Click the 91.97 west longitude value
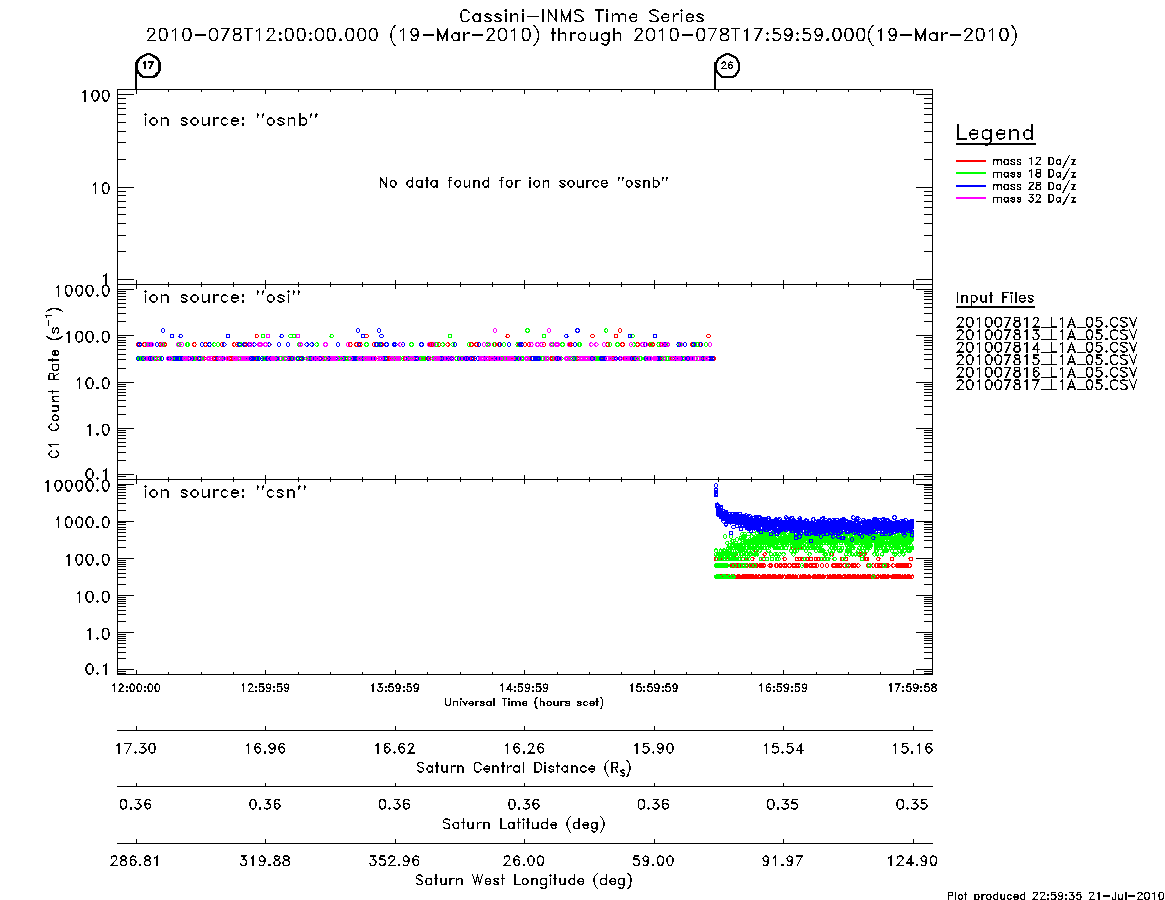Screen dimensions: 1165x900 pyautogui.click(x=783, y=861)
